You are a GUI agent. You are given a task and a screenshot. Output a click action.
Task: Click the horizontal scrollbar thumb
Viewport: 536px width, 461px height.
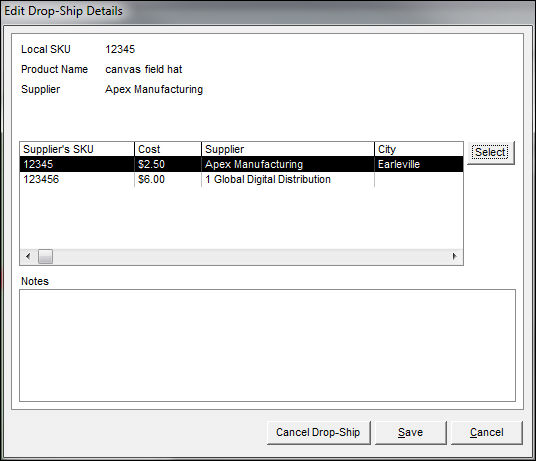point(45,256)
